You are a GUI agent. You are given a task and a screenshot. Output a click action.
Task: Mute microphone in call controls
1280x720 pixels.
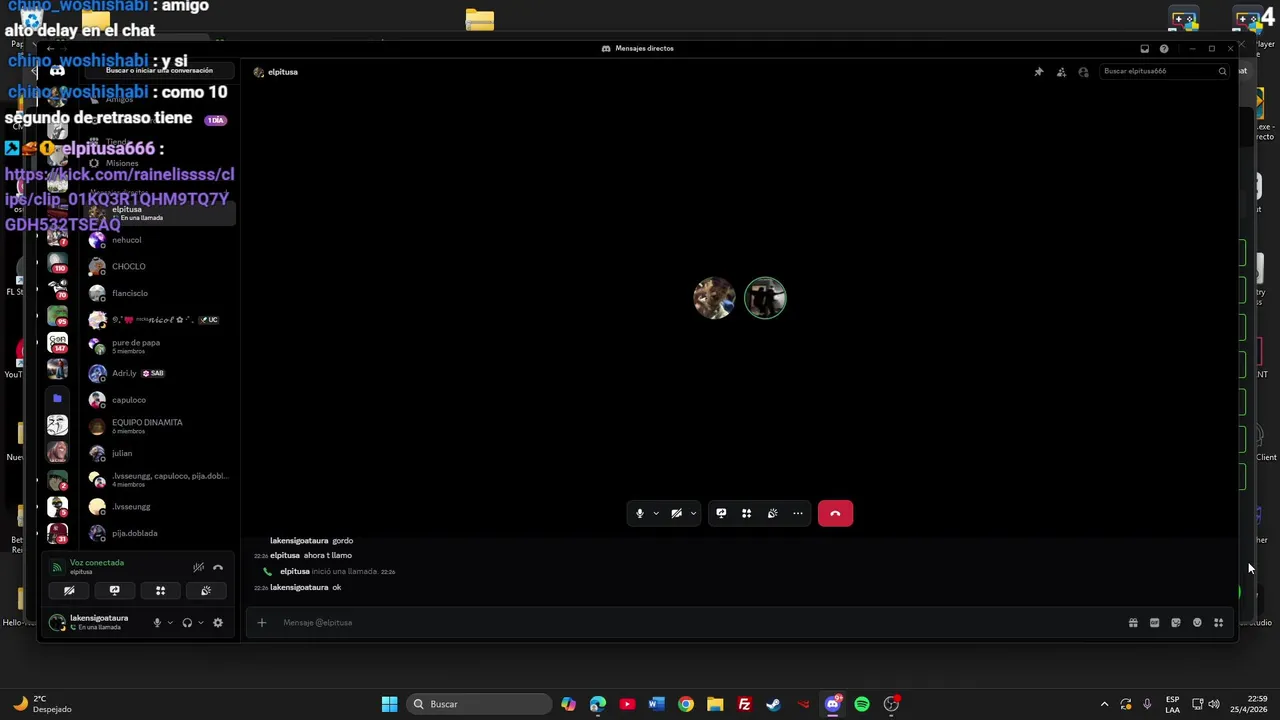pos(640,513)
